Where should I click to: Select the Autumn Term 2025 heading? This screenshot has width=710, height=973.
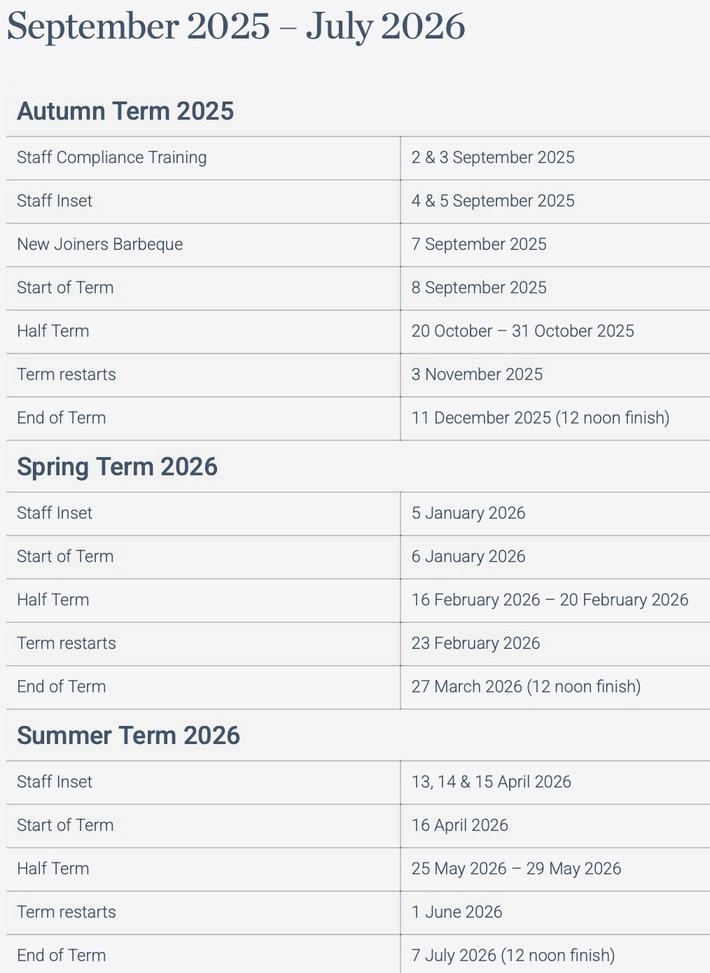click(x=125, y=111)
